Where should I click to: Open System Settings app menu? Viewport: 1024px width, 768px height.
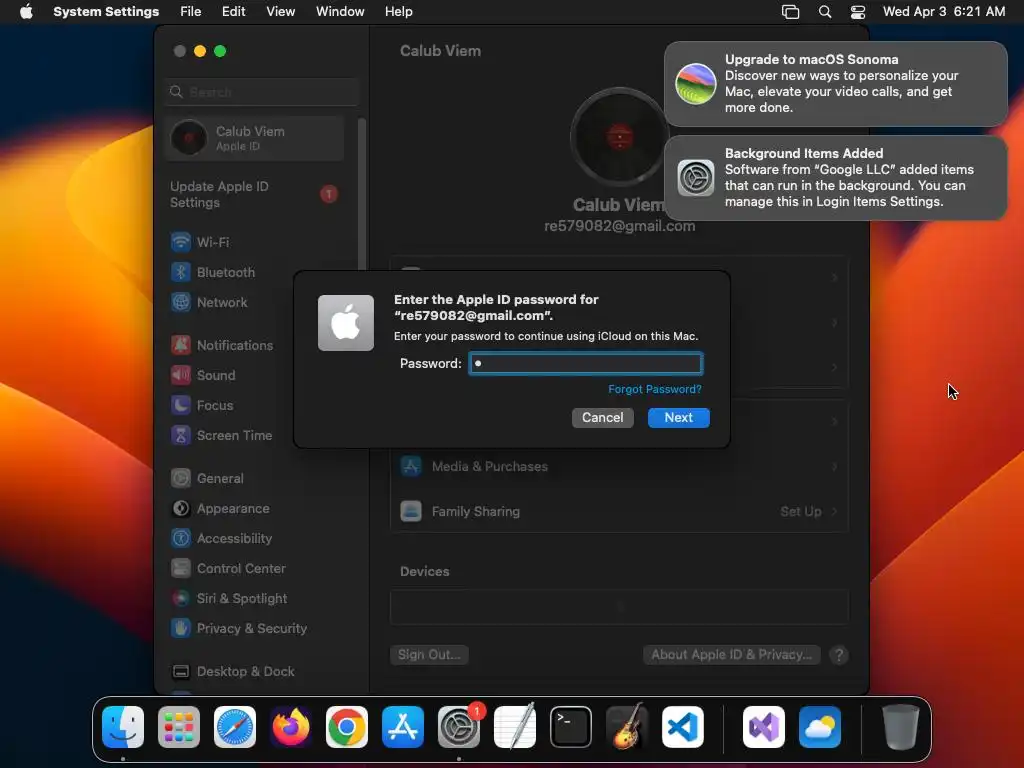click(x=106, y=12)
